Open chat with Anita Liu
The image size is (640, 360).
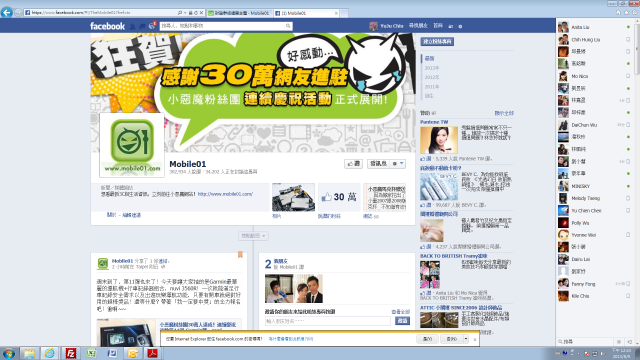click(594, 27)
